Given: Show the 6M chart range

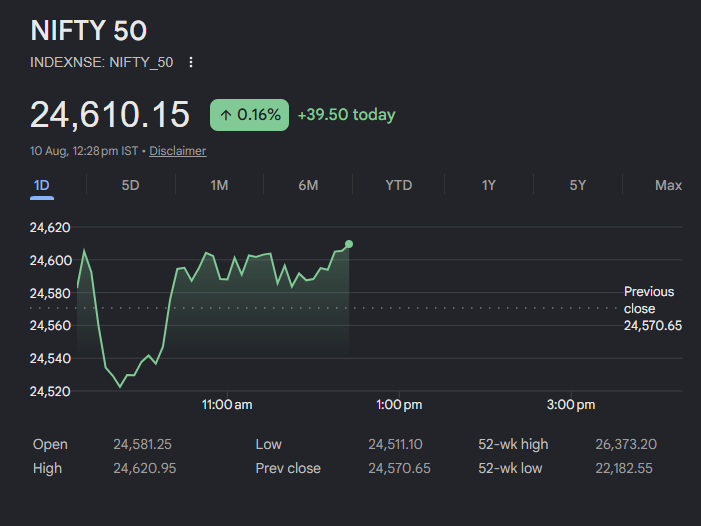Looking at the screenshot, I should point(308,185).
